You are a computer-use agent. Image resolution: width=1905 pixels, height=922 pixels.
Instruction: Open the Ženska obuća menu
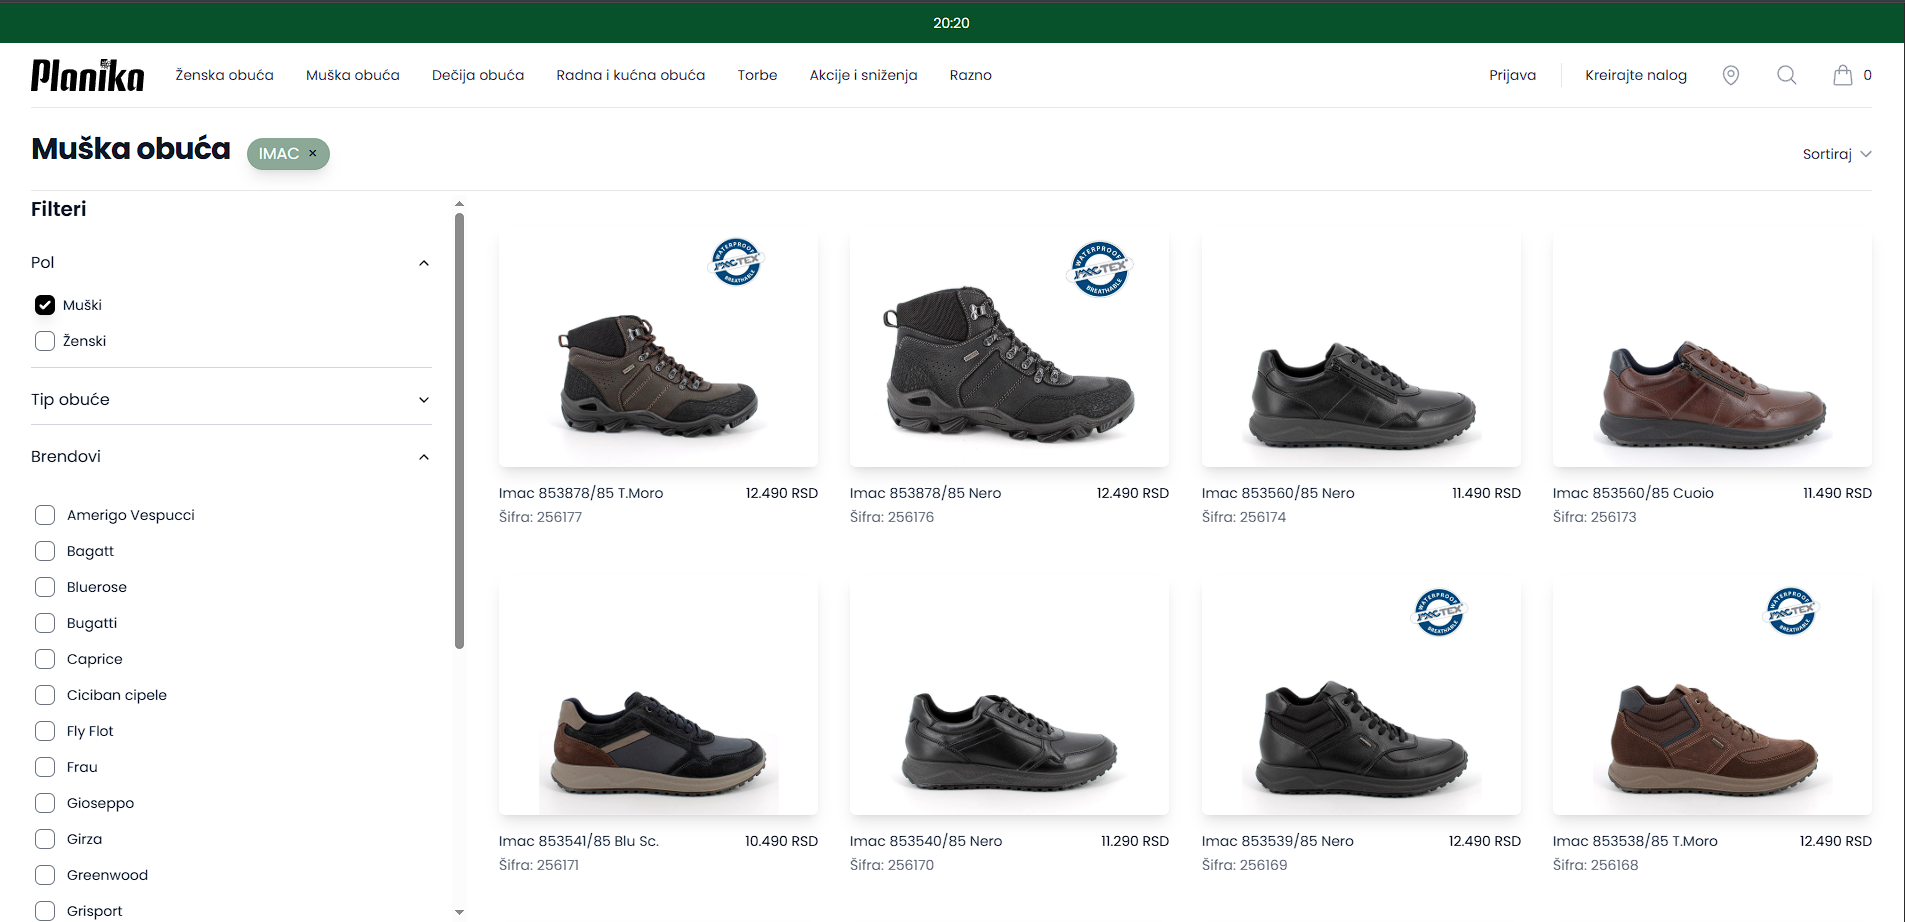224,75
